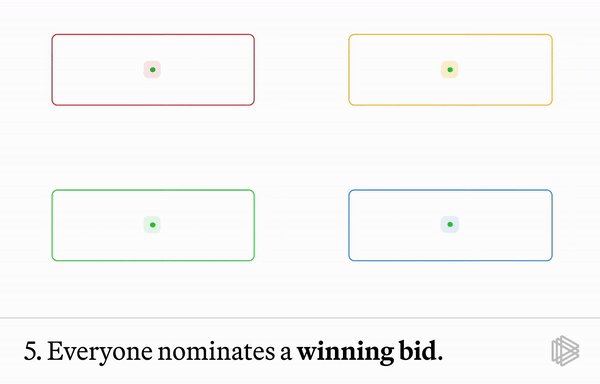This screenshot has width=600, height=384.
Task: Click the layered triangle logo icon
Action: (x=565, y=350)
